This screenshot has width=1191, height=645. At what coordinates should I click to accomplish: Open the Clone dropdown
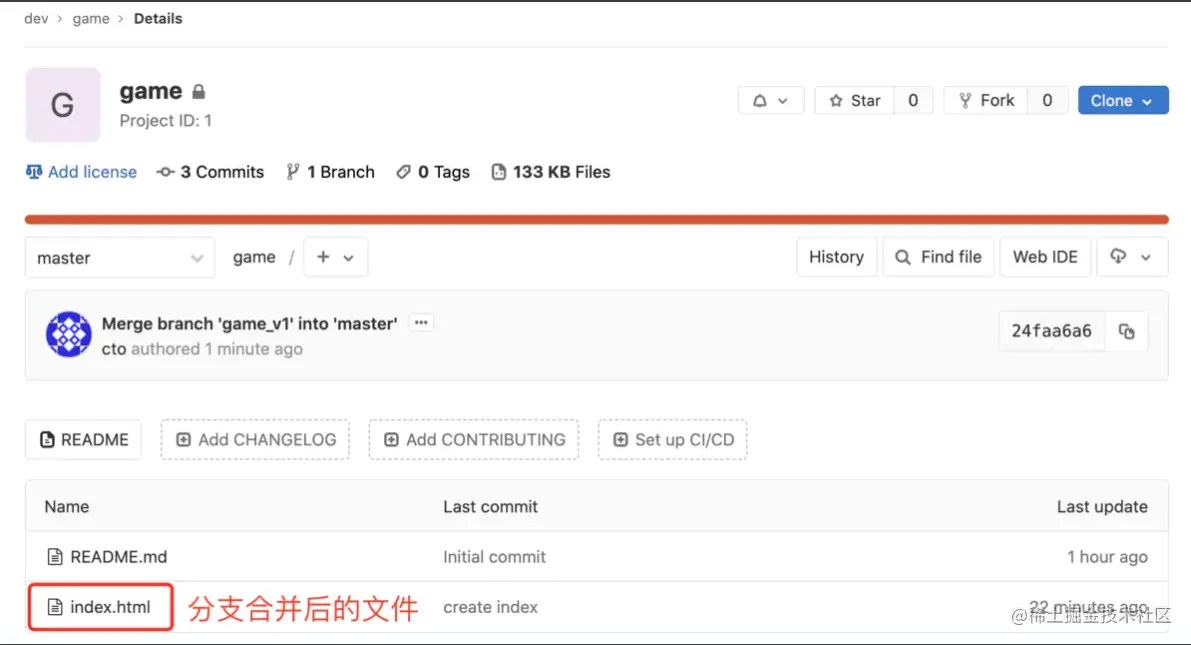click(x=1123, y=100)
